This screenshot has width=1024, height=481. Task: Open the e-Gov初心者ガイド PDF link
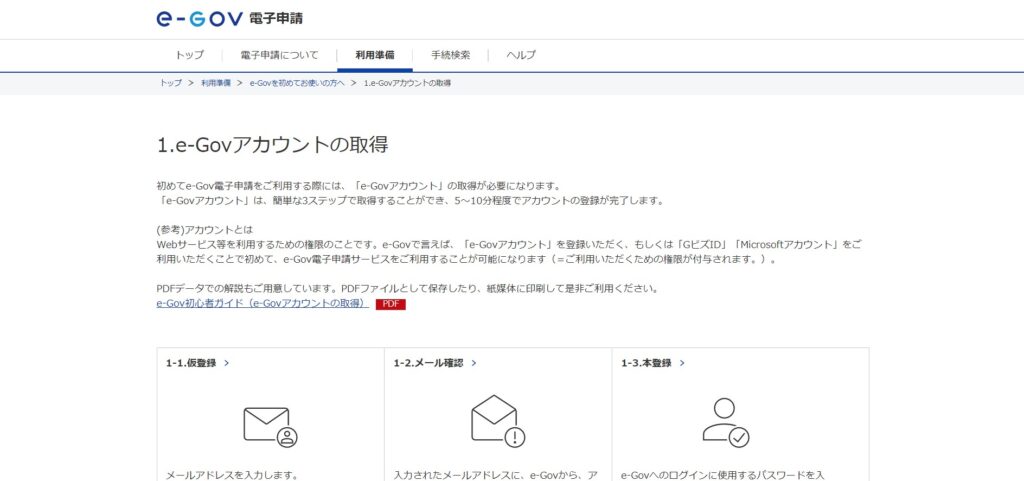click(x=263, y=304)
